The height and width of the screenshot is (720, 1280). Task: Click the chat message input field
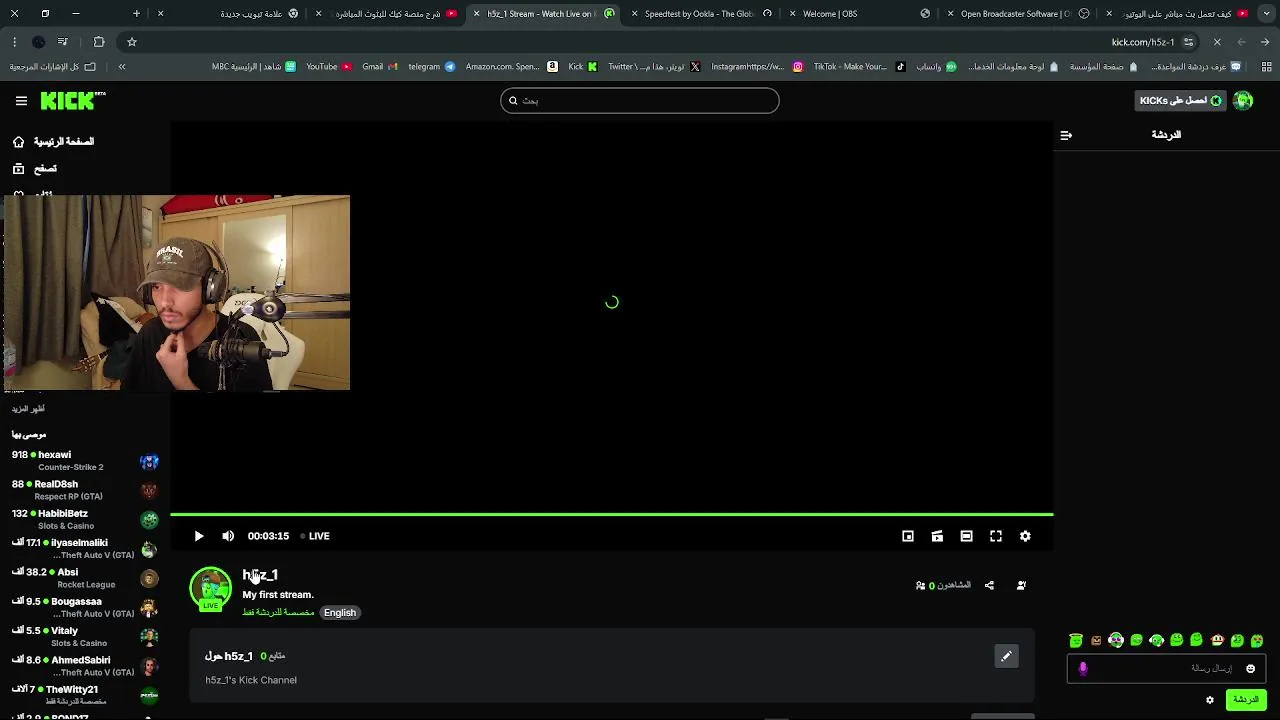pyautogui.click(x=1166, y=668)
